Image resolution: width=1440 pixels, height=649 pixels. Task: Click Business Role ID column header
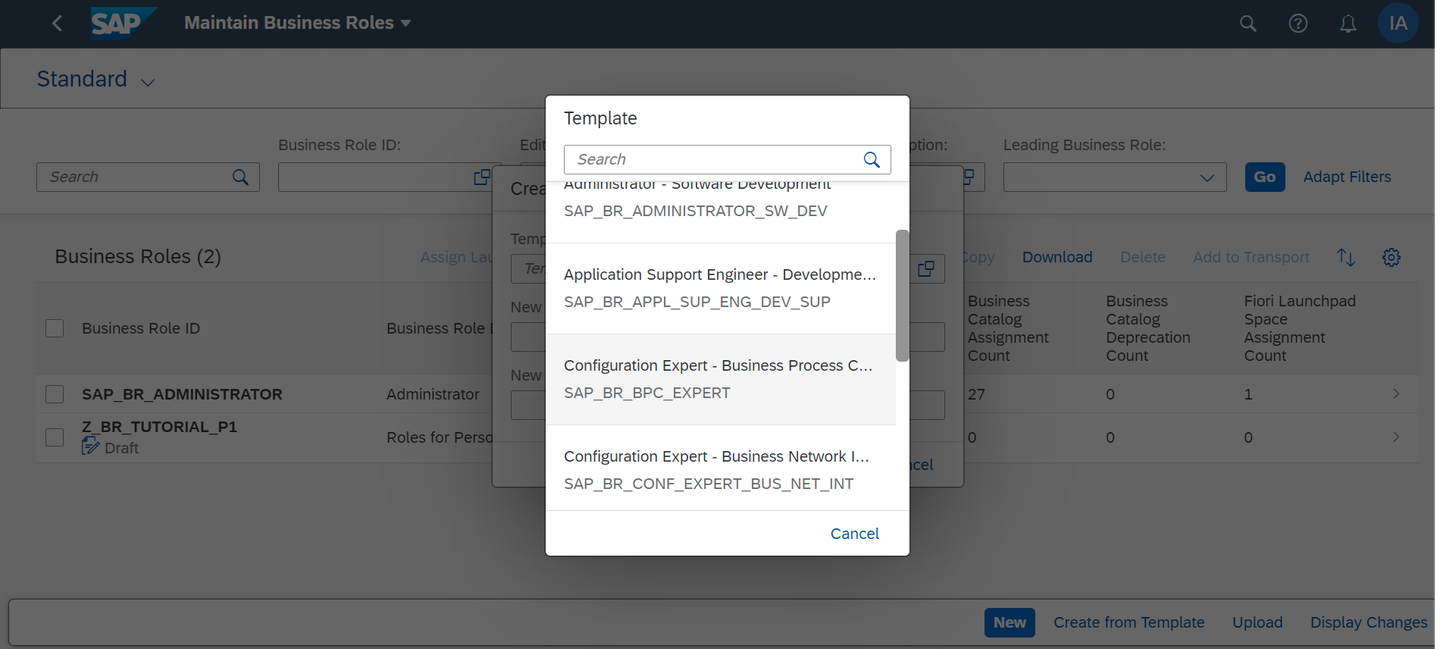click(141, 328)
